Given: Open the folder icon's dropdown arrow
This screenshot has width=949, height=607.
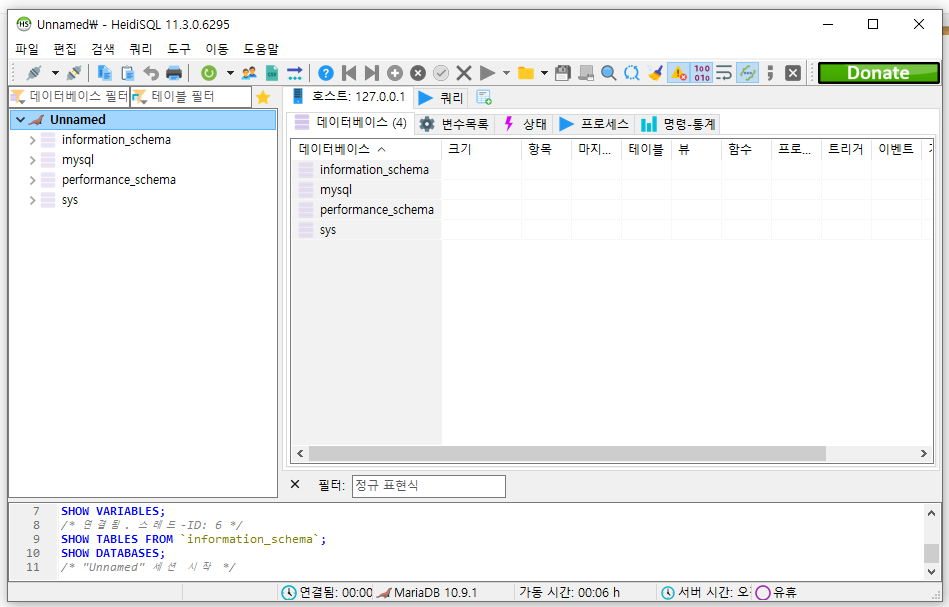Looking at the screenshot, I should pyautogui.click(x=544, y=73).
